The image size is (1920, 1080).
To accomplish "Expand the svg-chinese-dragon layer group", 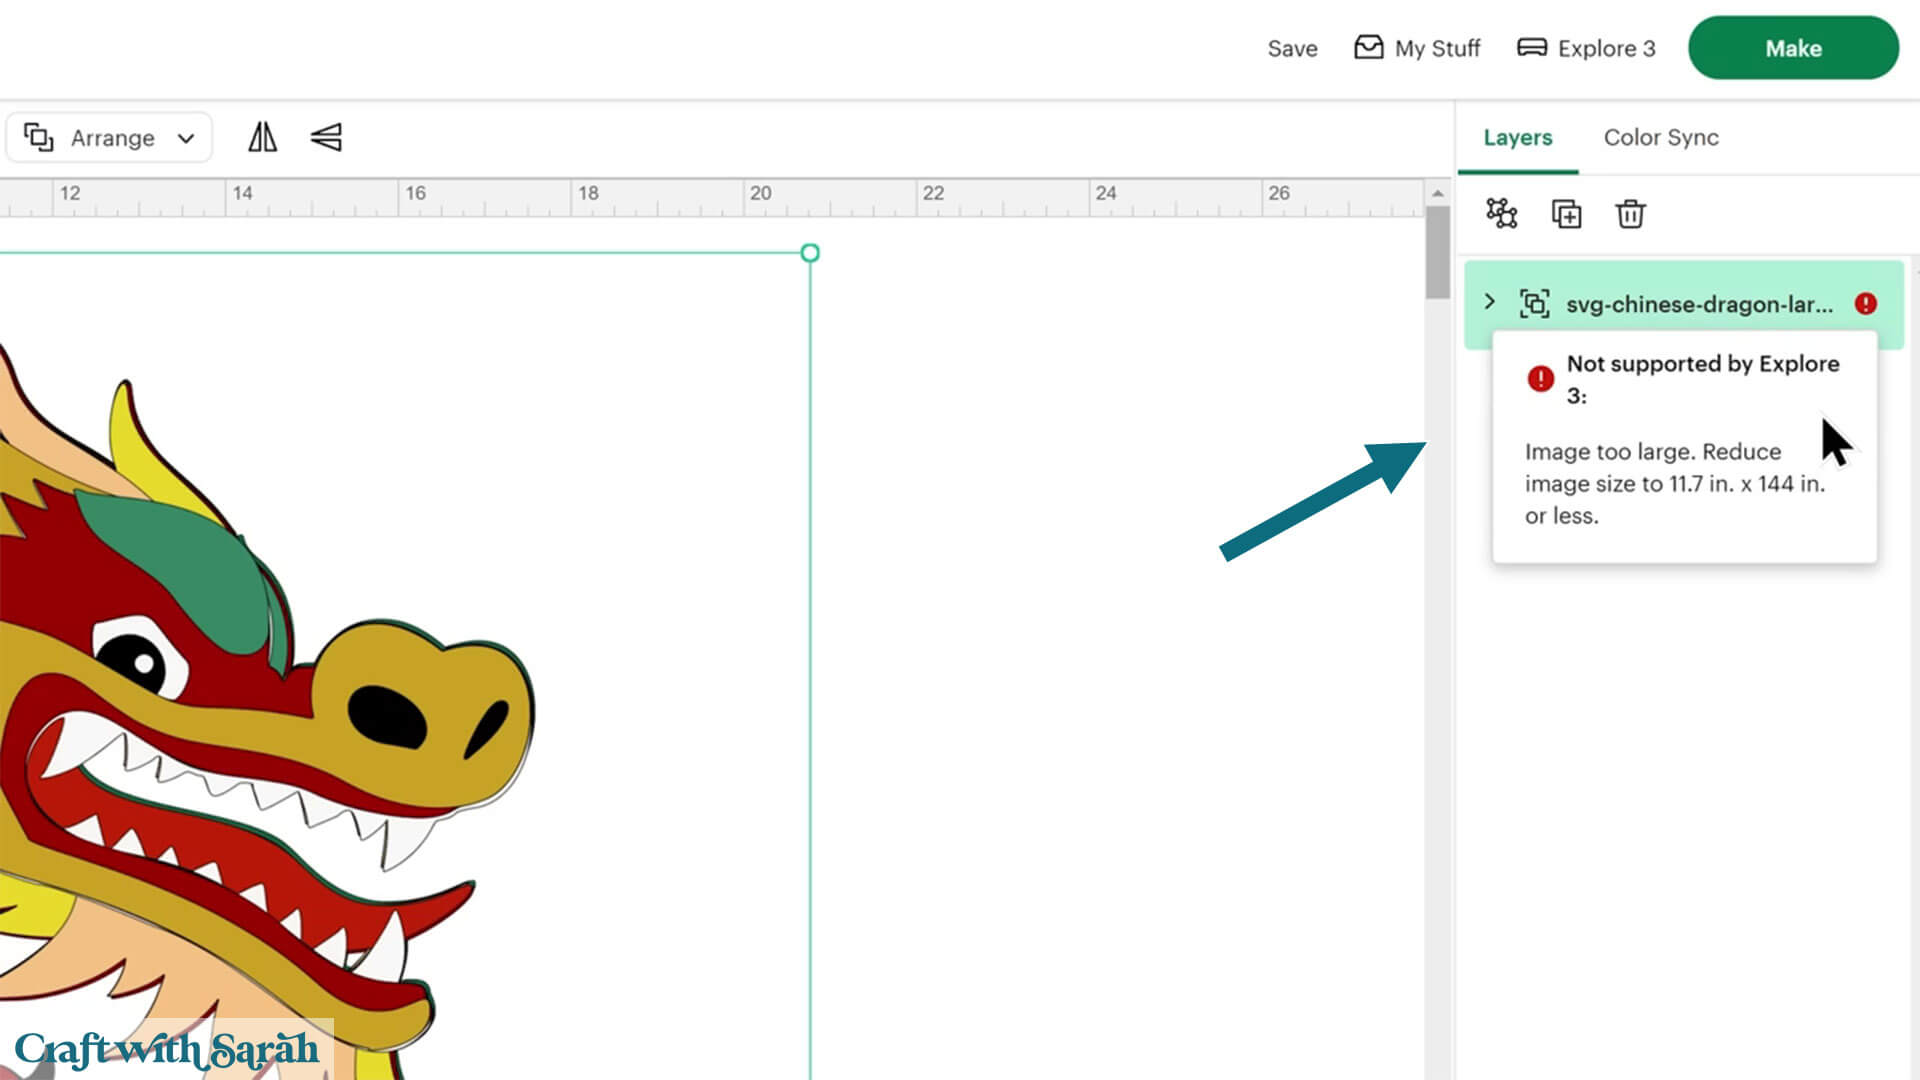I will [1489, 302].
